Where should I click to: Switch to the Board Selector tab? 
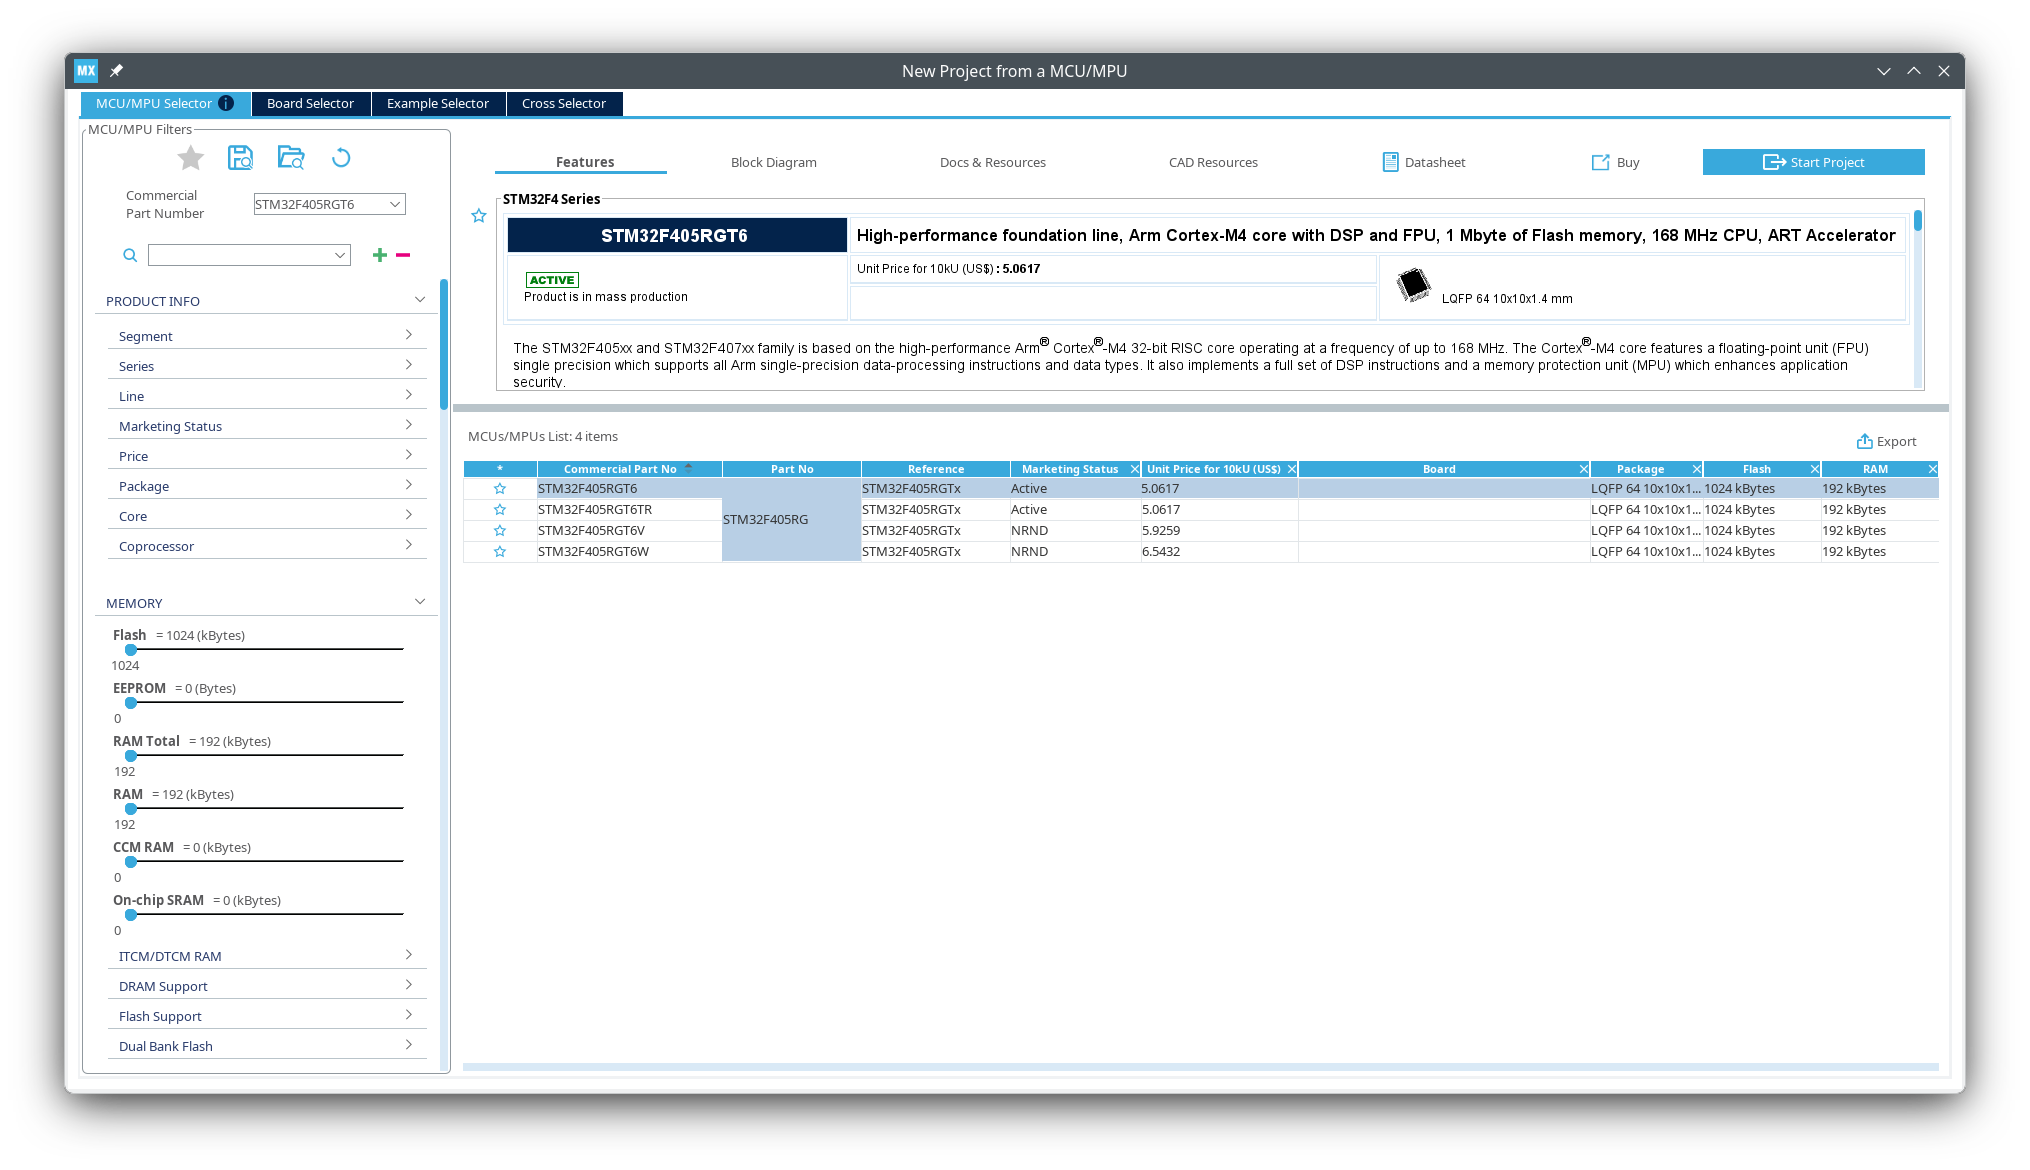pyautogui.click(x=310, y=104)
